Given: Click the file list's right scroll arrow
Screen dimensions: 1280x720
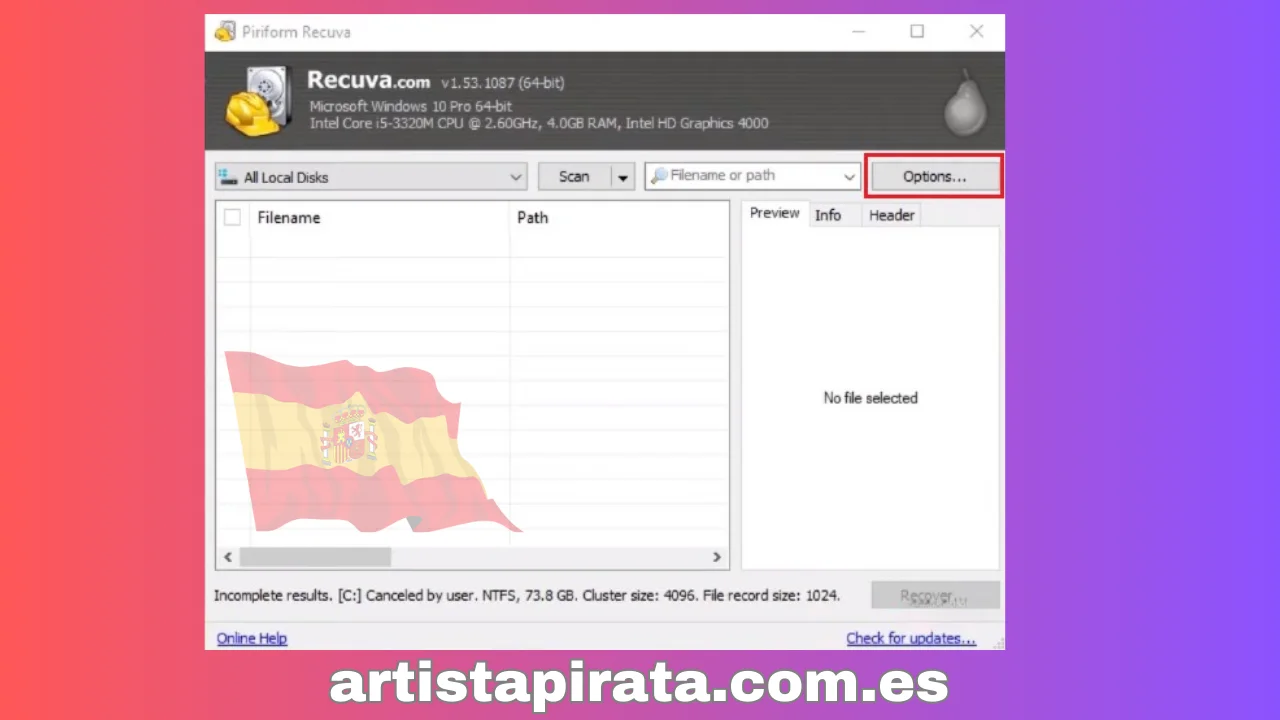Looking at the screenshot, I should (x=717, y=557).
